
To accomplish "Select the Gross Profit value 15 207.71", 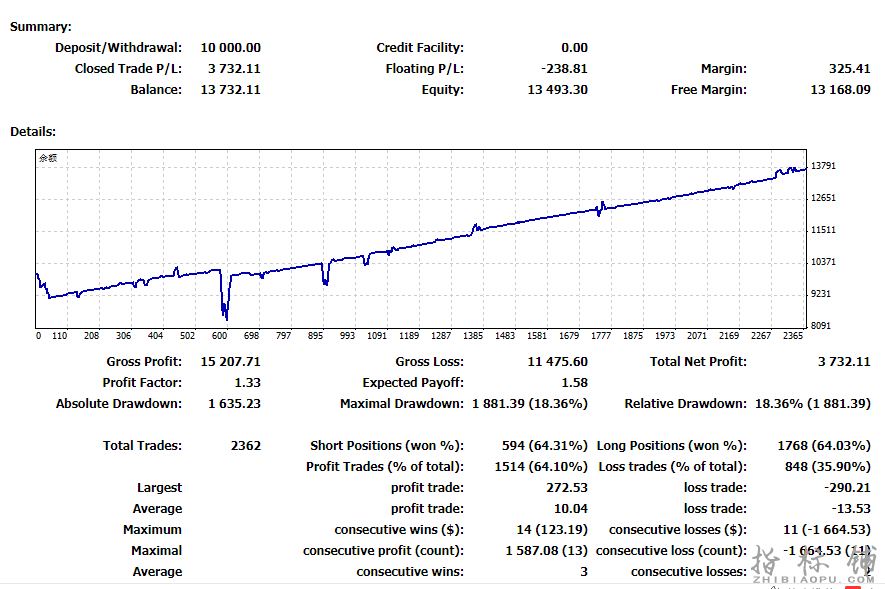I will click(x=230, y=361).
